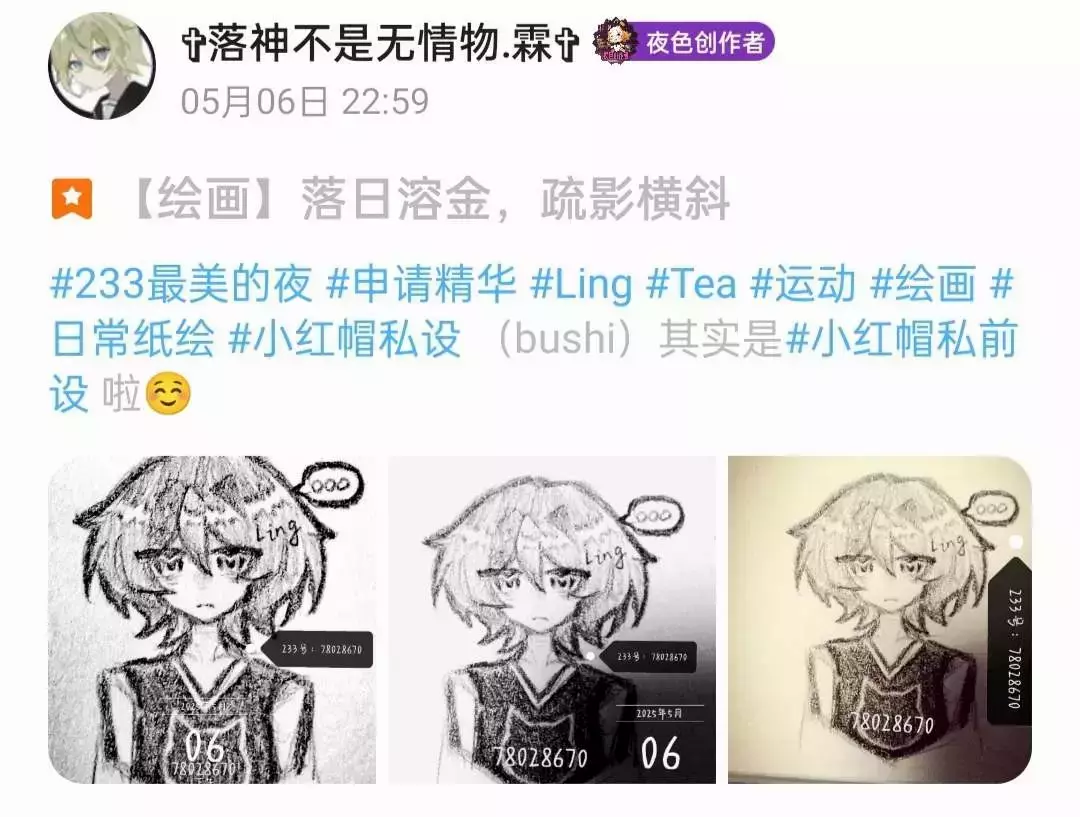Tap the orange featured star badge icon
The width and height of the screenshot is (1080, 817).
(72, 199)
